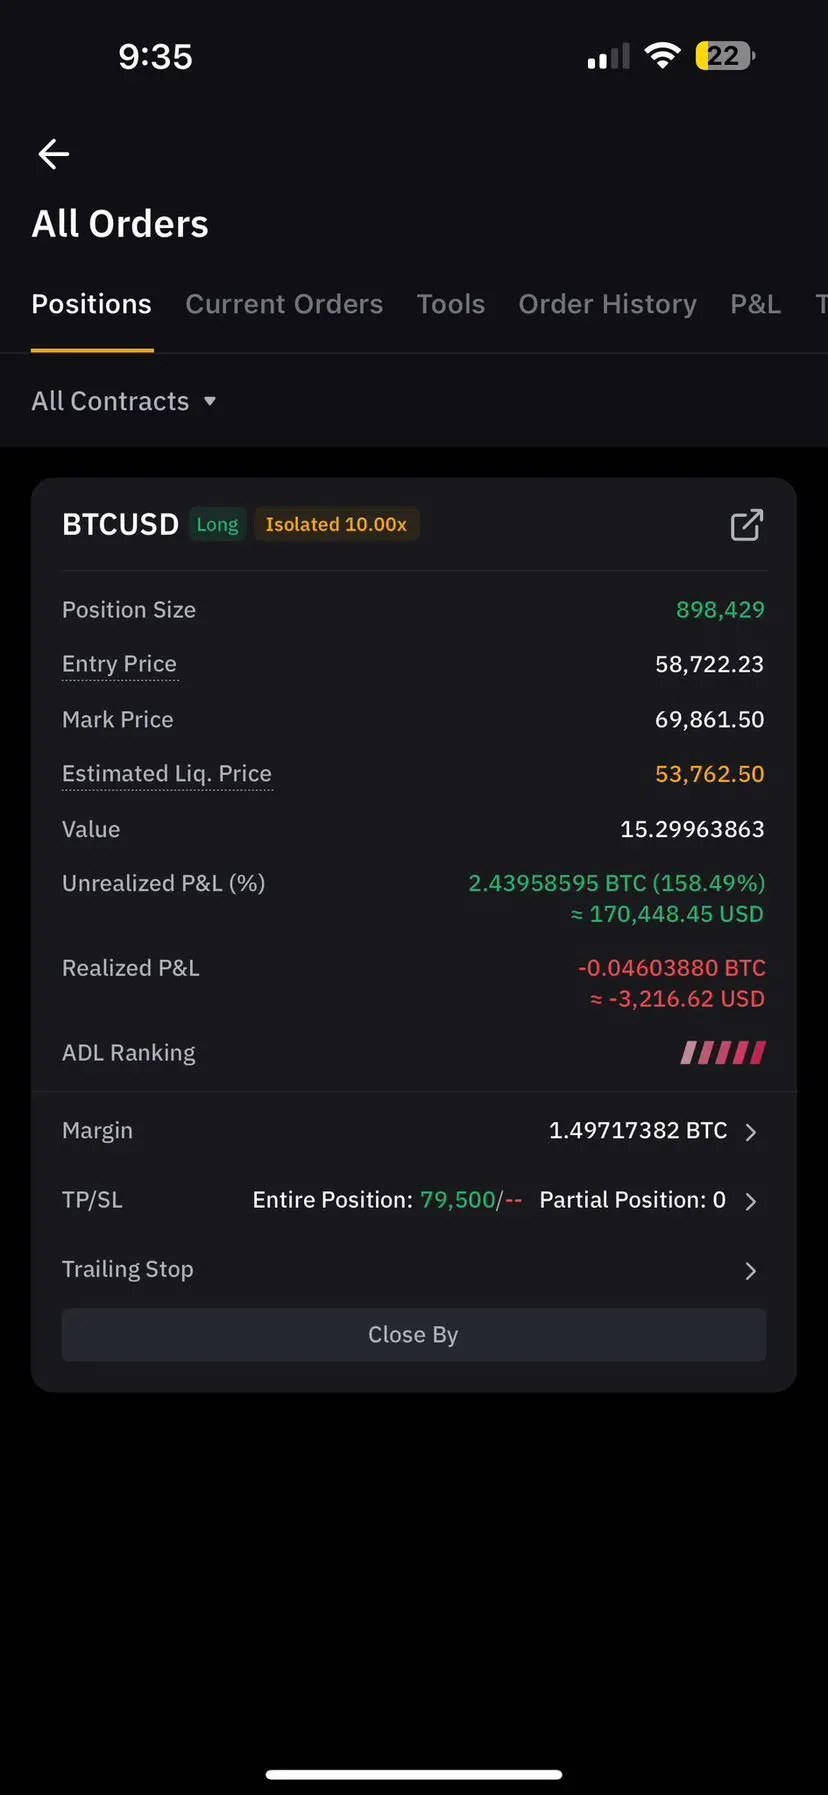Tap the back arrow icon
Viewport: 828px width, 1795px height.
53,154
